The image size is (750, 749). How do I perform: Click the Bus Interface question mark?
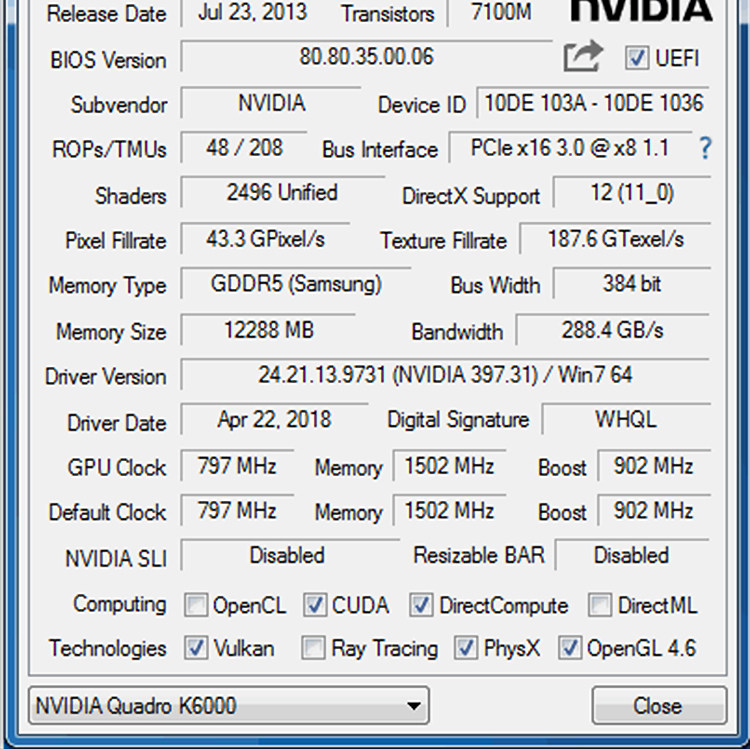coord(705,148)
